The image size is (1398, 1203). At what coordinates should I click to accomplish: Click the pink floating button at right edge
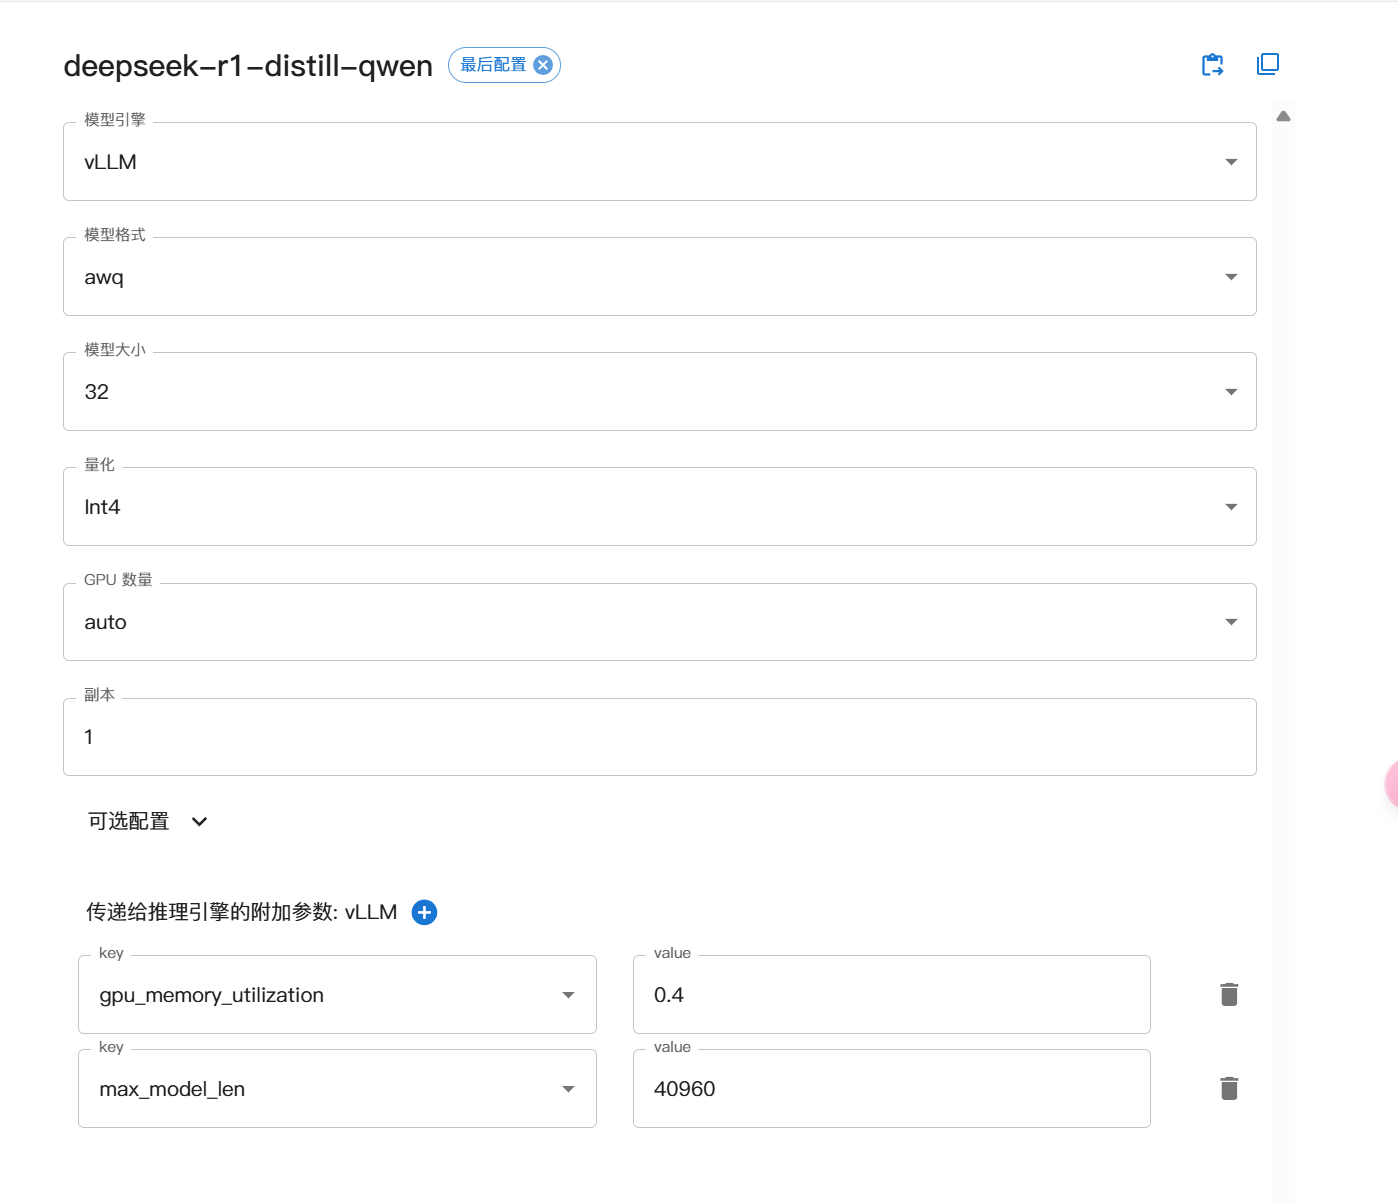coord(1391,784)
